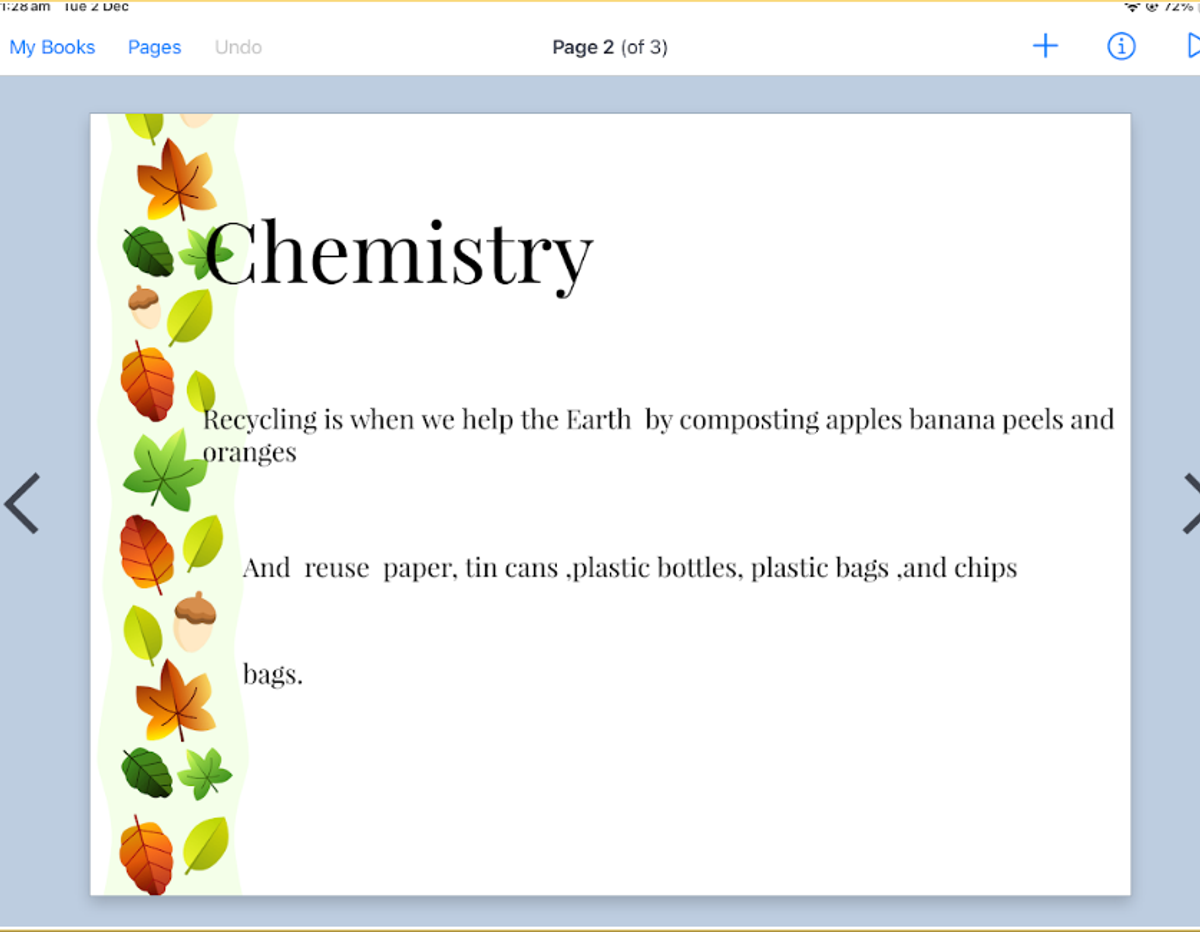Tap the Page 2 (of 3) title
Image resolution: width=1200 pixels, height=932 pixels.
609,47
